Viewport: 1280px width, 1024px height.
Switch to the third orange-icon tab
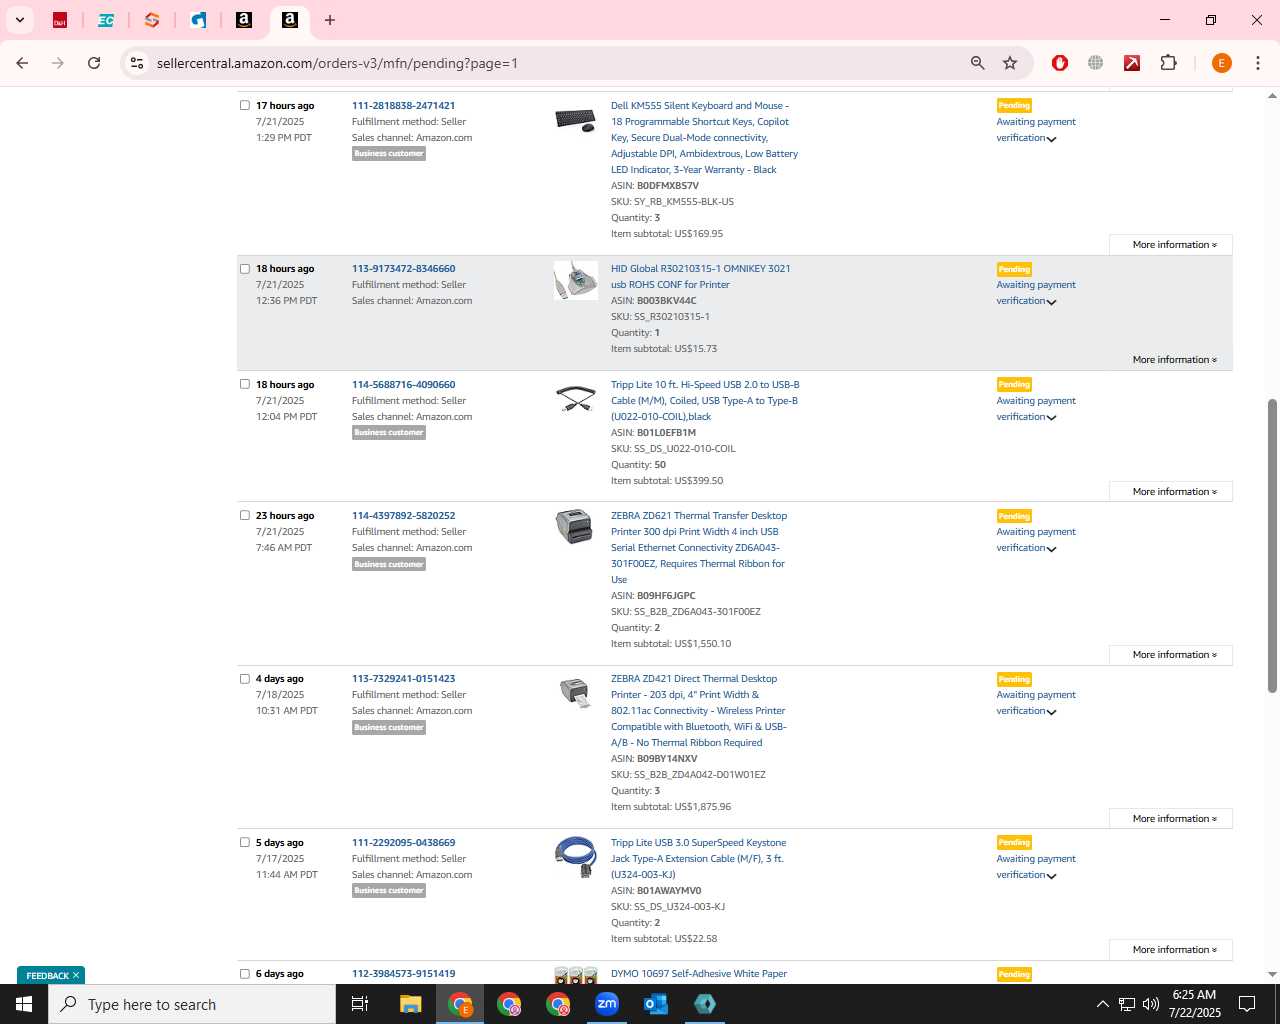[x=152, y=20]
